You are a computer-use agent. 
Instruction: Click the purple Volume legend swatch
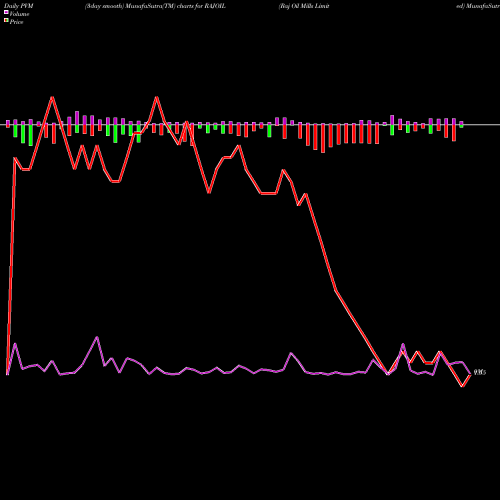(6, 12)
